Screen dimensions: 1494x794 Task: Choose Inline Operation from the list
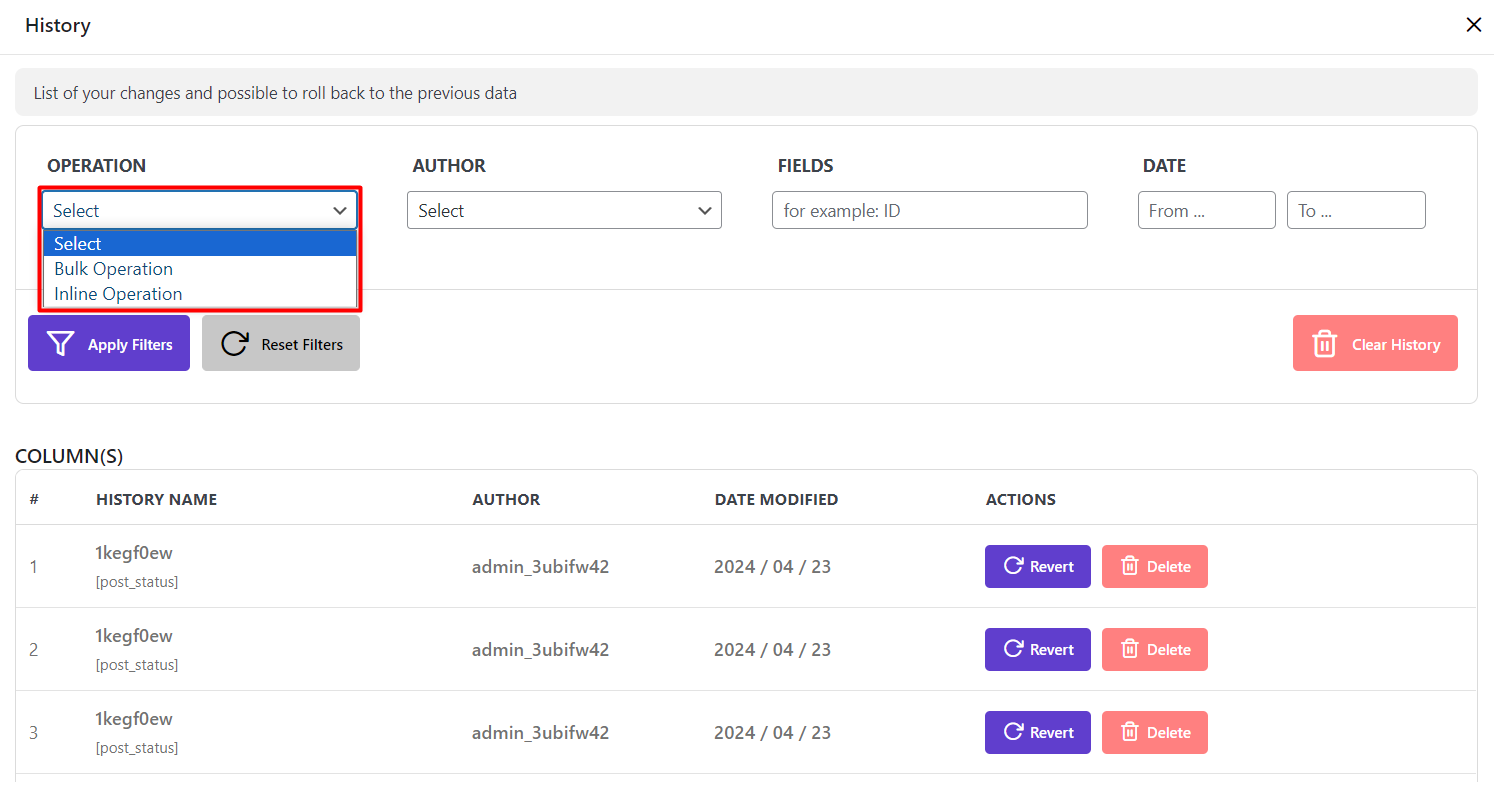(x=118, y=294)
